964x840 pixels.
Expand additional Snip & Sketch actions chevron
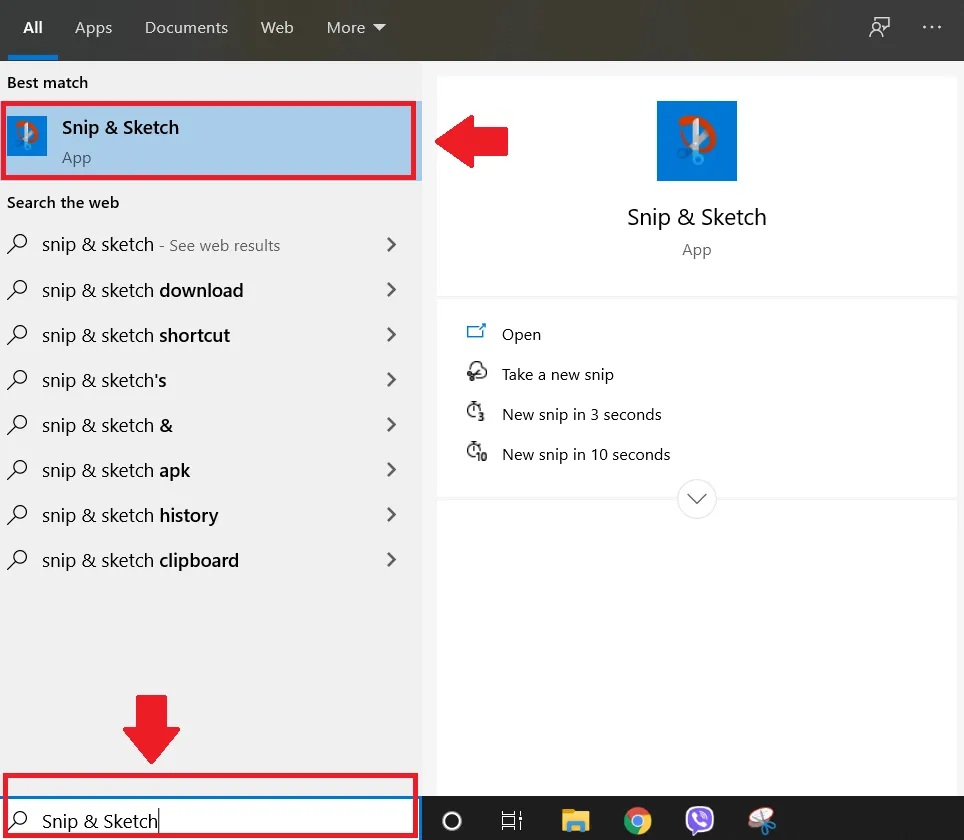[696, 498]
